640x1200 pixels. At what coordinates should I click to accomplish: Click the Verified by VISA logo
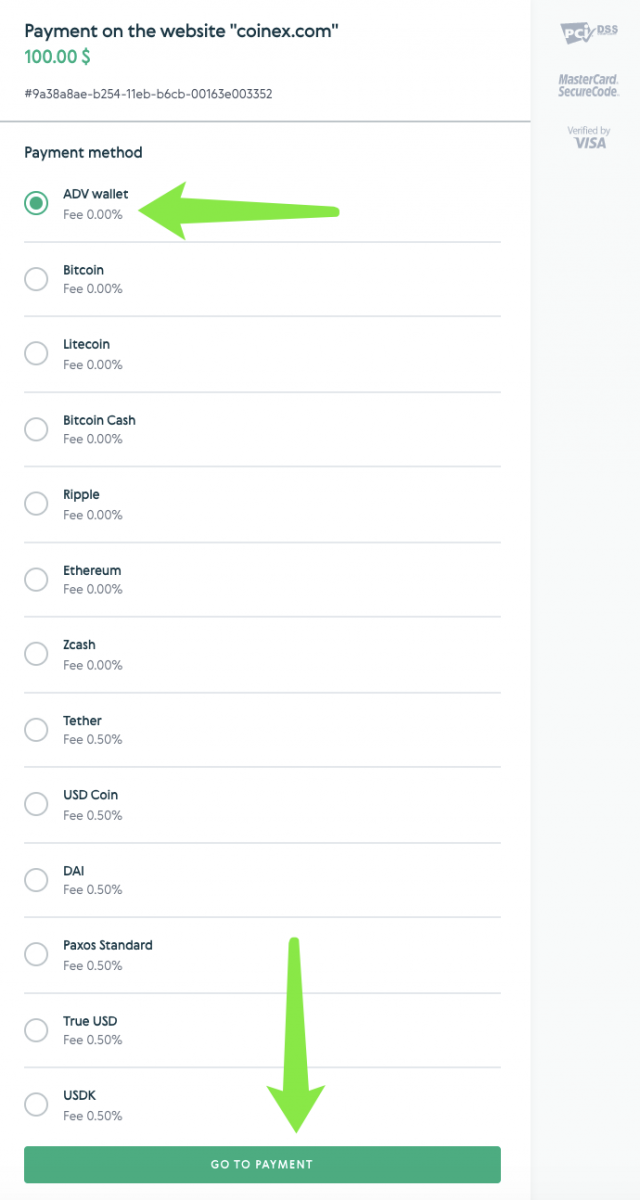click(590, 138)
